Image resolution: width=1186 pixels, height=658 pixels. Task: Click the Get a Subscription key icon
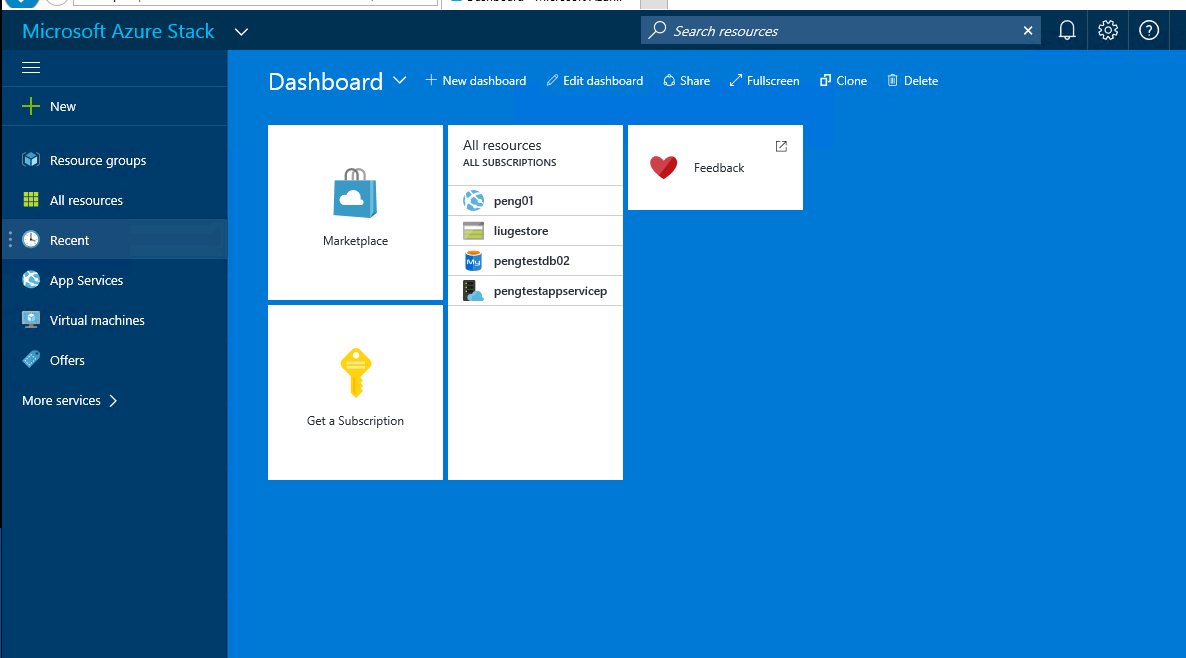[355, 372]
